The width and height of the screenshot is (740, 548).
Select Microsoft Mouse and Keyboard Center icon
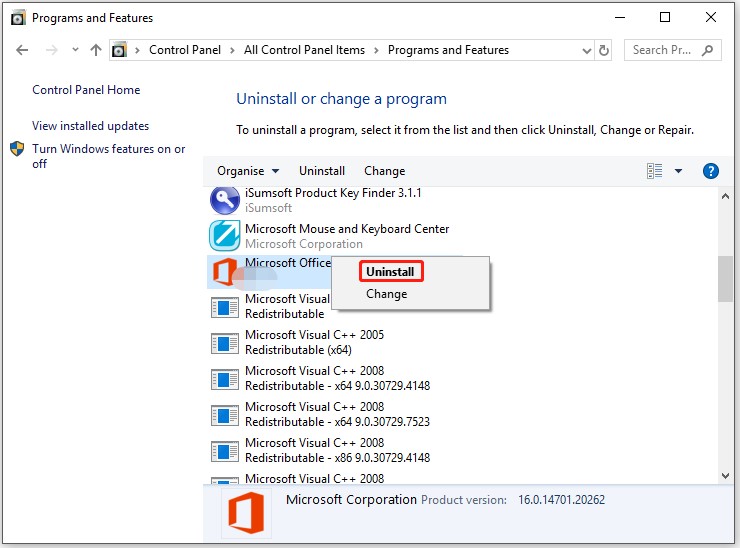(x=225, y=236)
